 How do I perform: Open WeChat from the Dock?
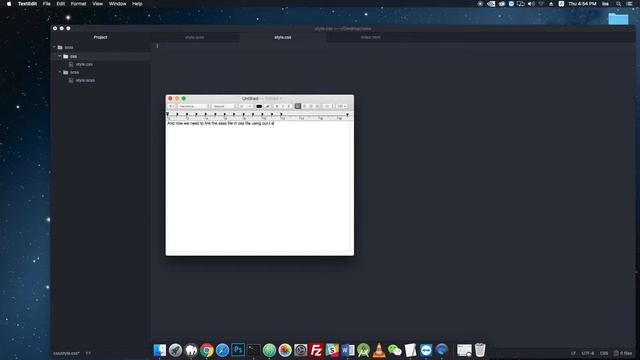click(395, 350)
